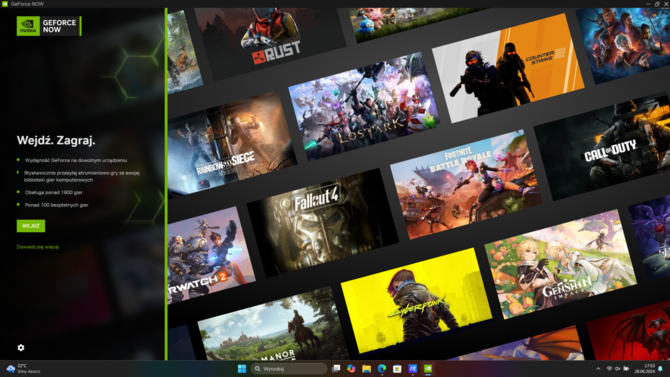The image size is (670, 377).
Task: Click the muted volume tray icon
Action: [x=617, y=368]
